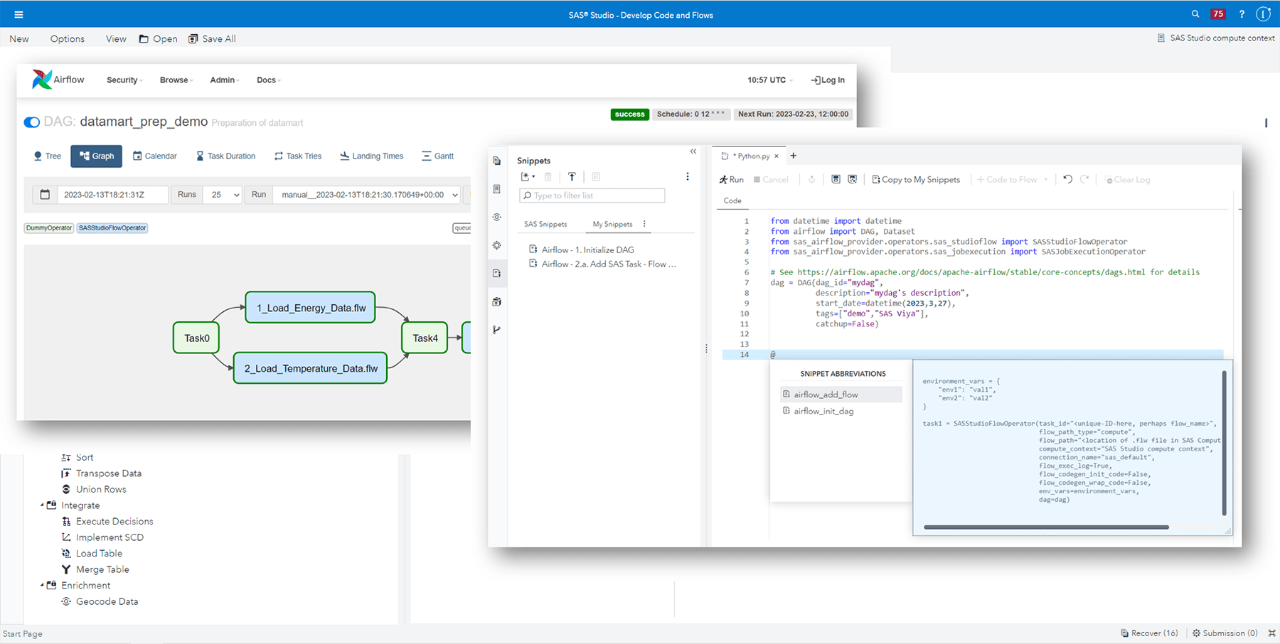1280x644 pixels.
Task: Click the search icon in the top bar
Action: [1196, 14]
